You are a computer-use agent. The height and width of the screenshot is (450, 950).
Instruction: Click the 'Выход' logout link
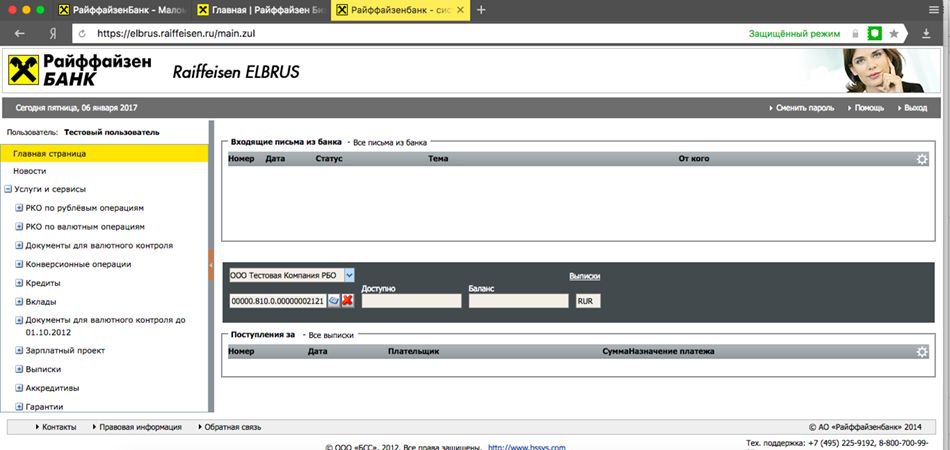click(x=915, y=108)
